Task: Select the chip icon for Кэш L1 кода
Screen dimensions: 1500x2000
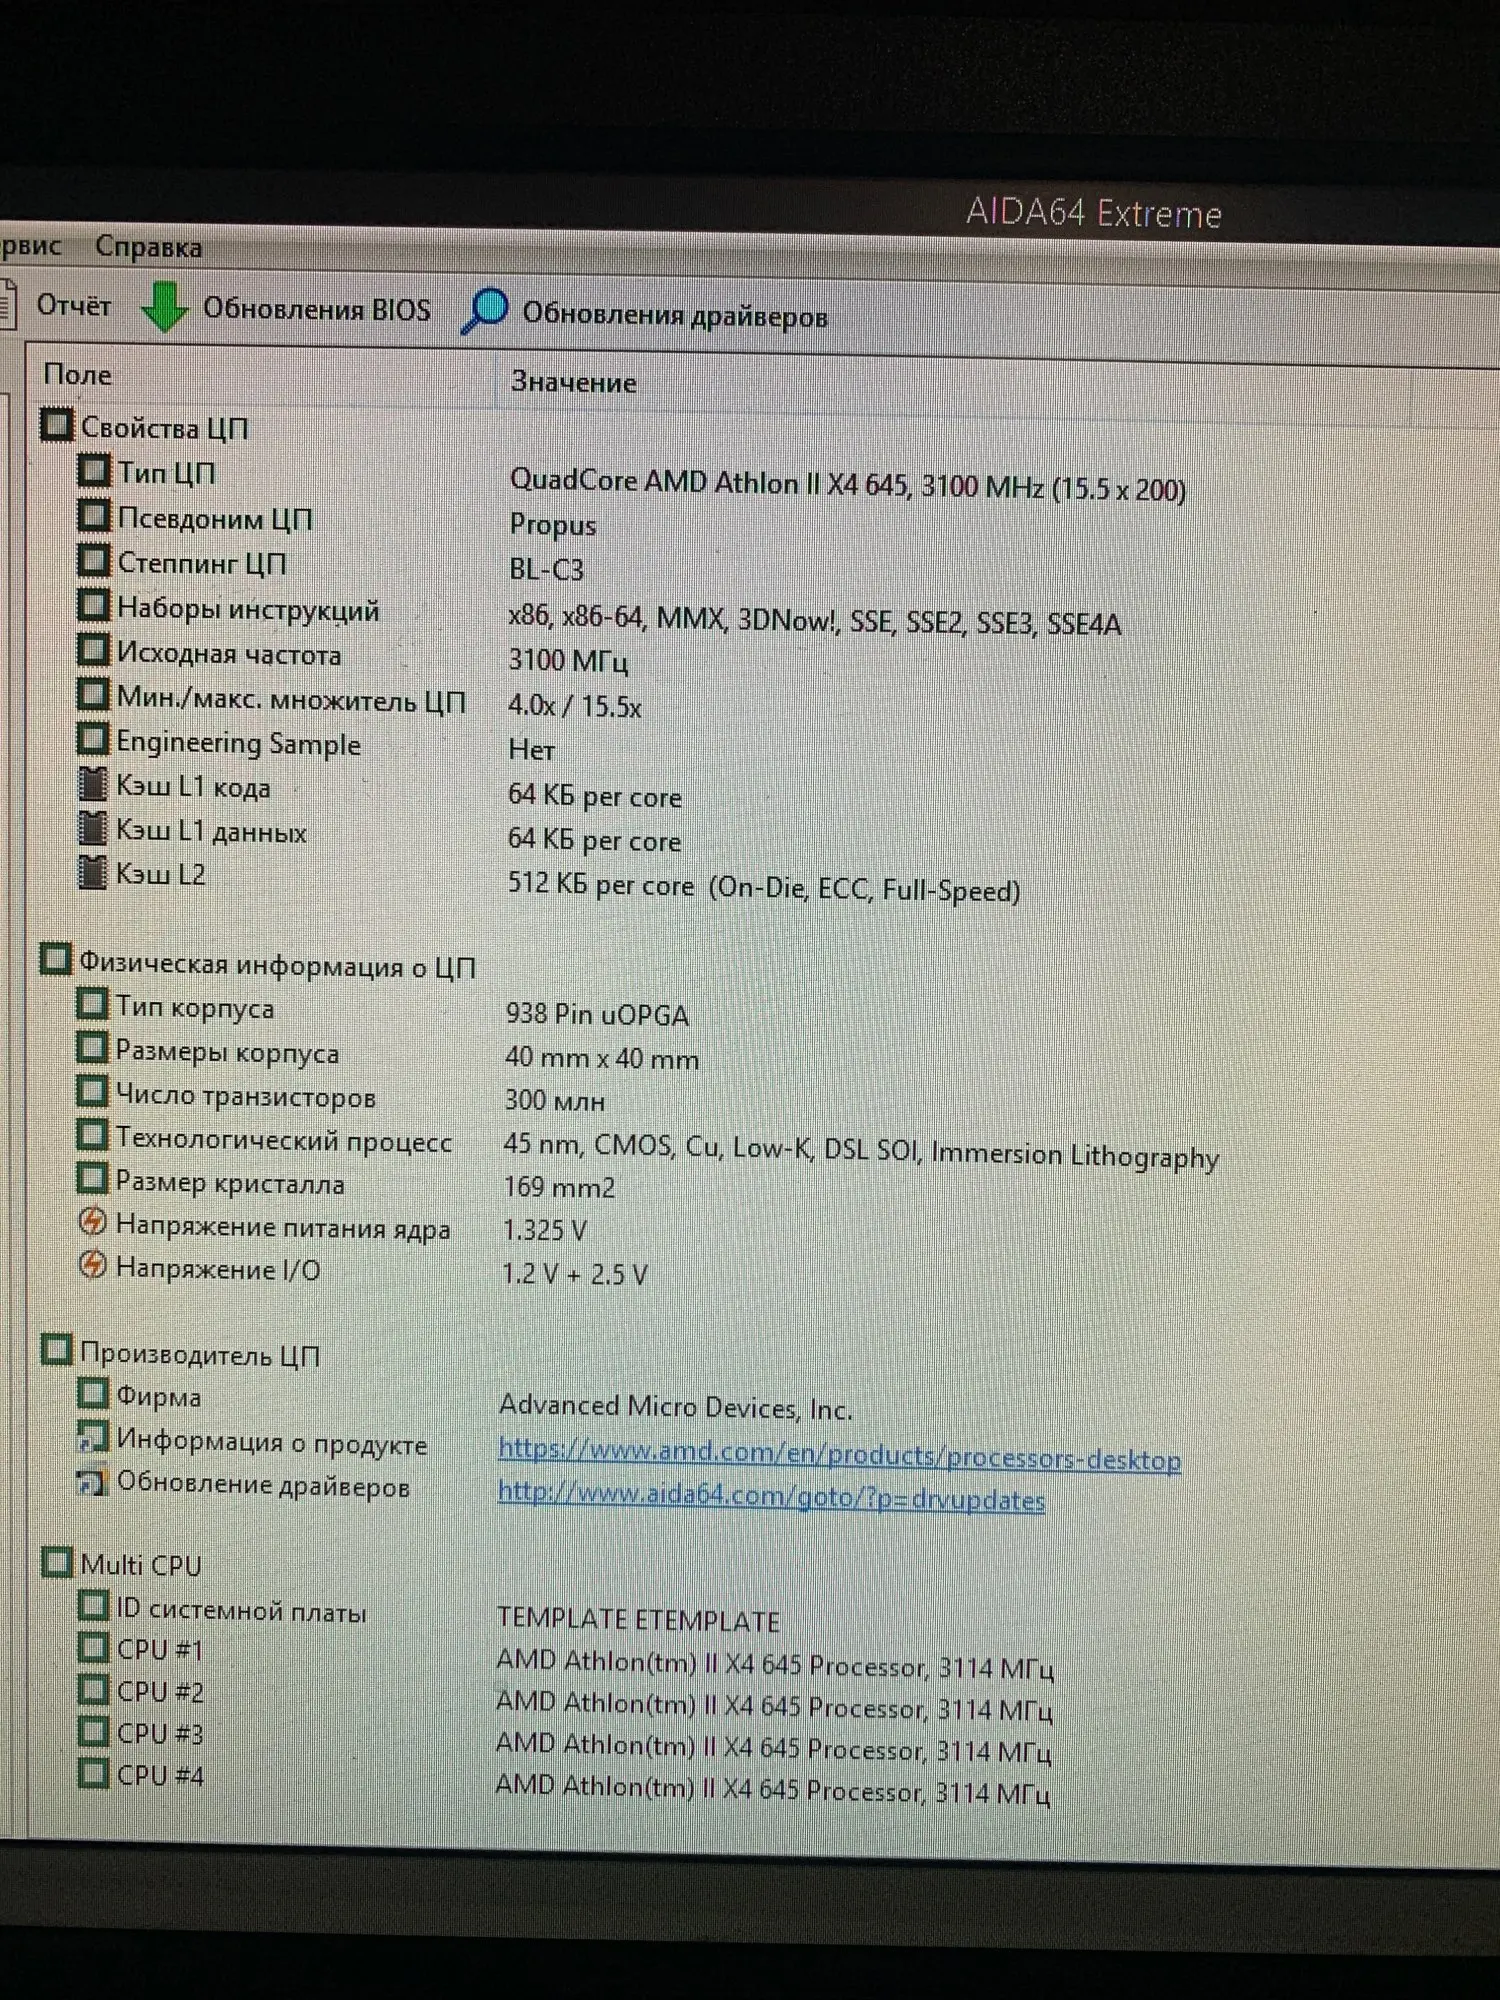Action: point(92,784)
